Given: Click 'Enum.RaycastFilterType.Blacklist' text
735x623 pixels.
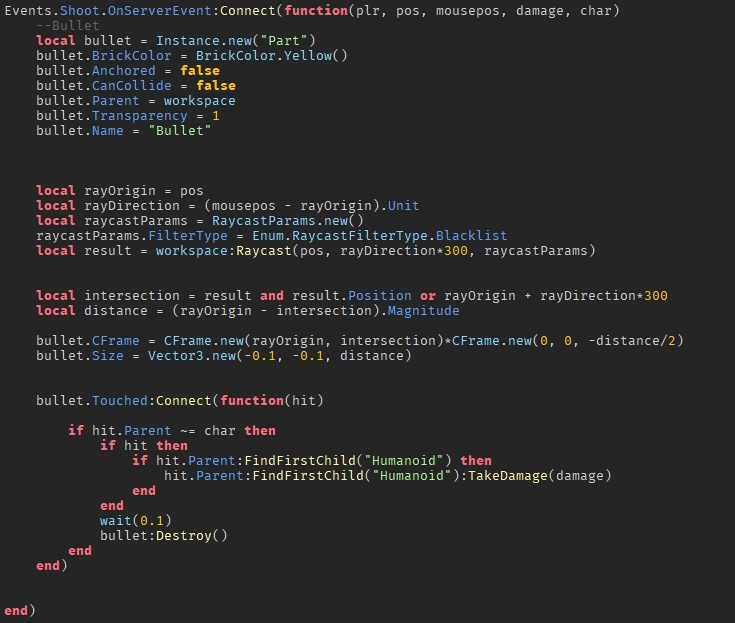Looking at the screenshot, I should (x=380, y=236).
